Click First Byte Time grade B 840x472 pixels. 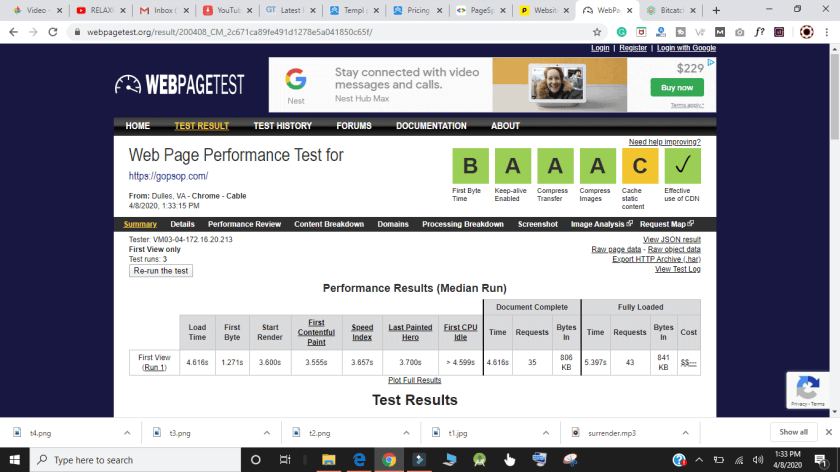470,166
